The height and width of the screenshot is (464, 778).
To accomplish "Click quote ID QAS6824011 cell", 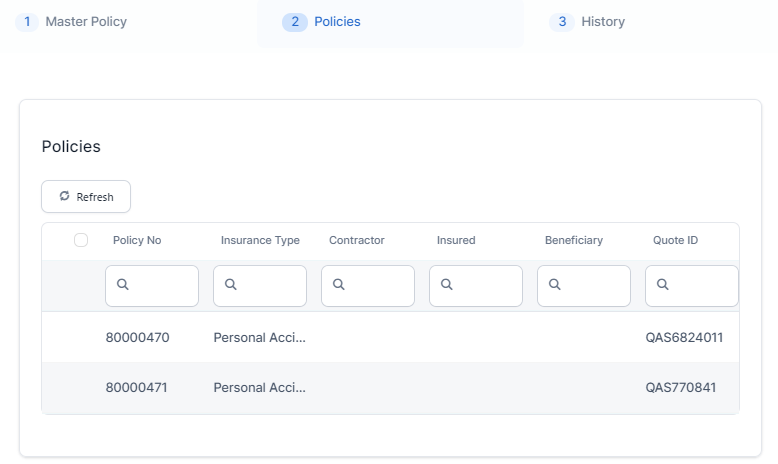I will pyautogui.click(x=684, y=338).
